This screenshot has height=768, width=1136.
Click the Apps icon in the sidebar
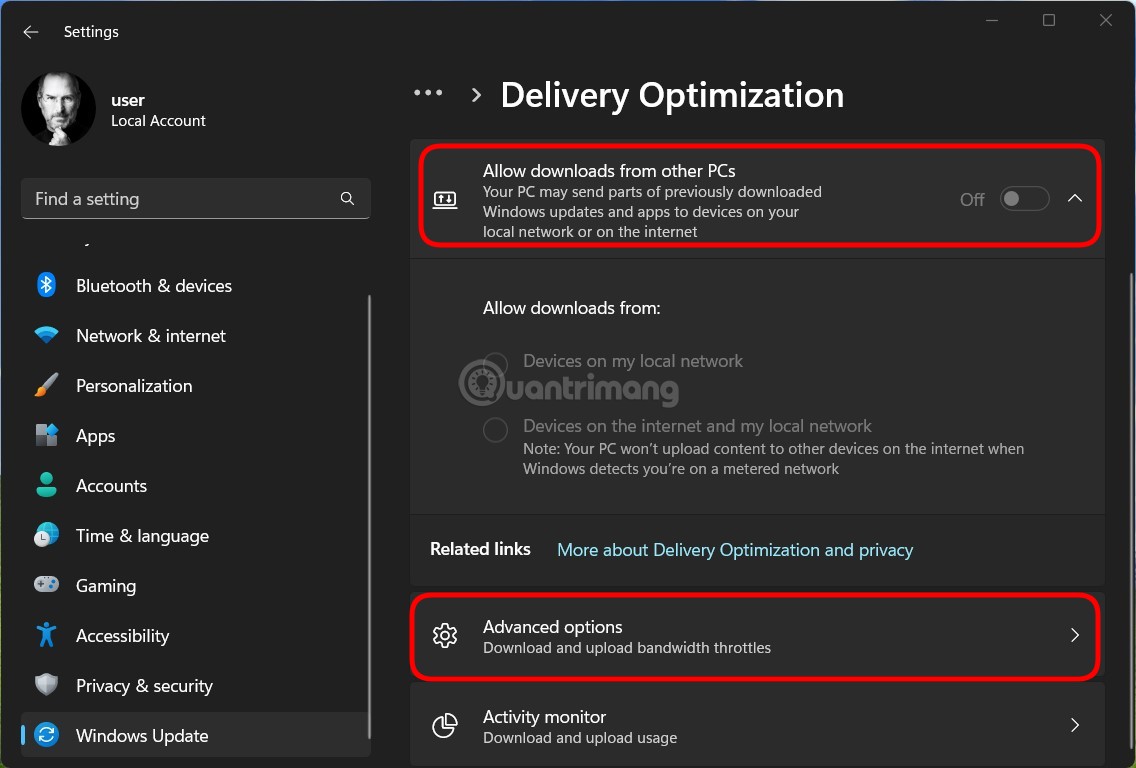click(46, 435)
